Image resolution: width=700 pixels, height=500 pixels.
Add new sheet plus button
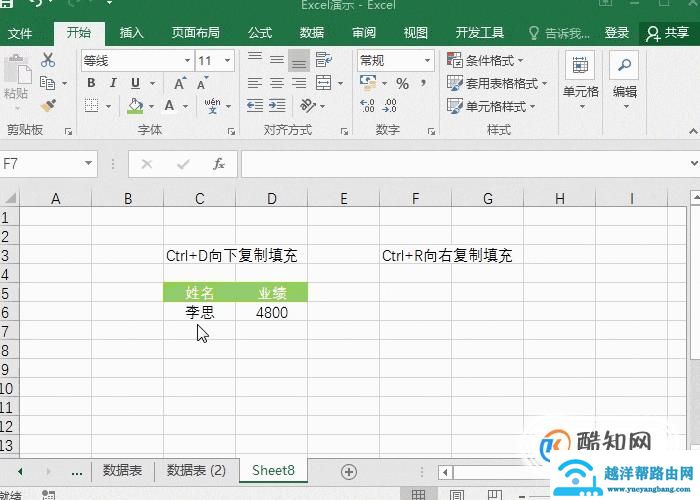tap(349, 471)
